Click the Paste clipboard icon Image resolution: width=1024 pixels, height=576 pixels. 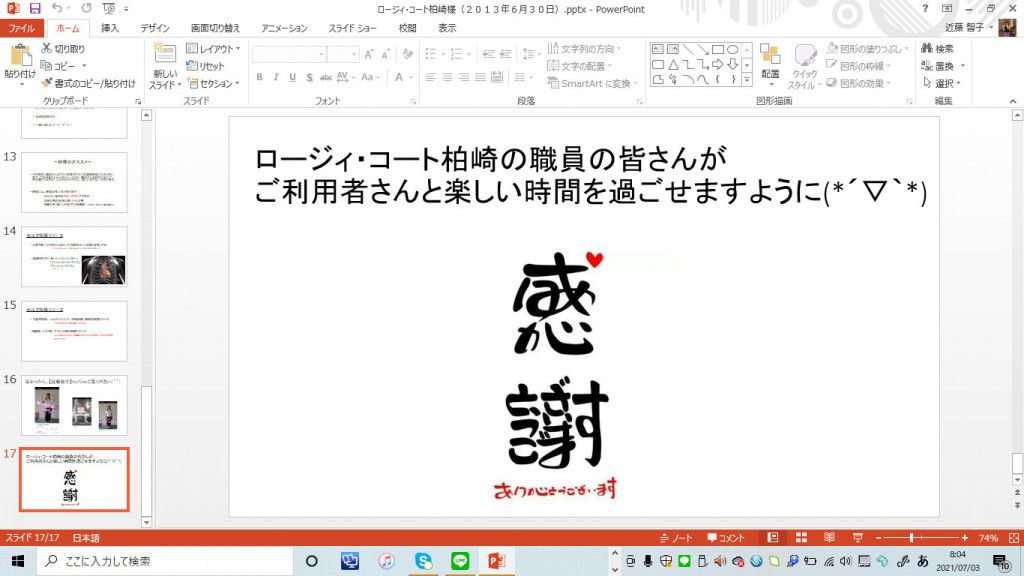tap(19, 58)
